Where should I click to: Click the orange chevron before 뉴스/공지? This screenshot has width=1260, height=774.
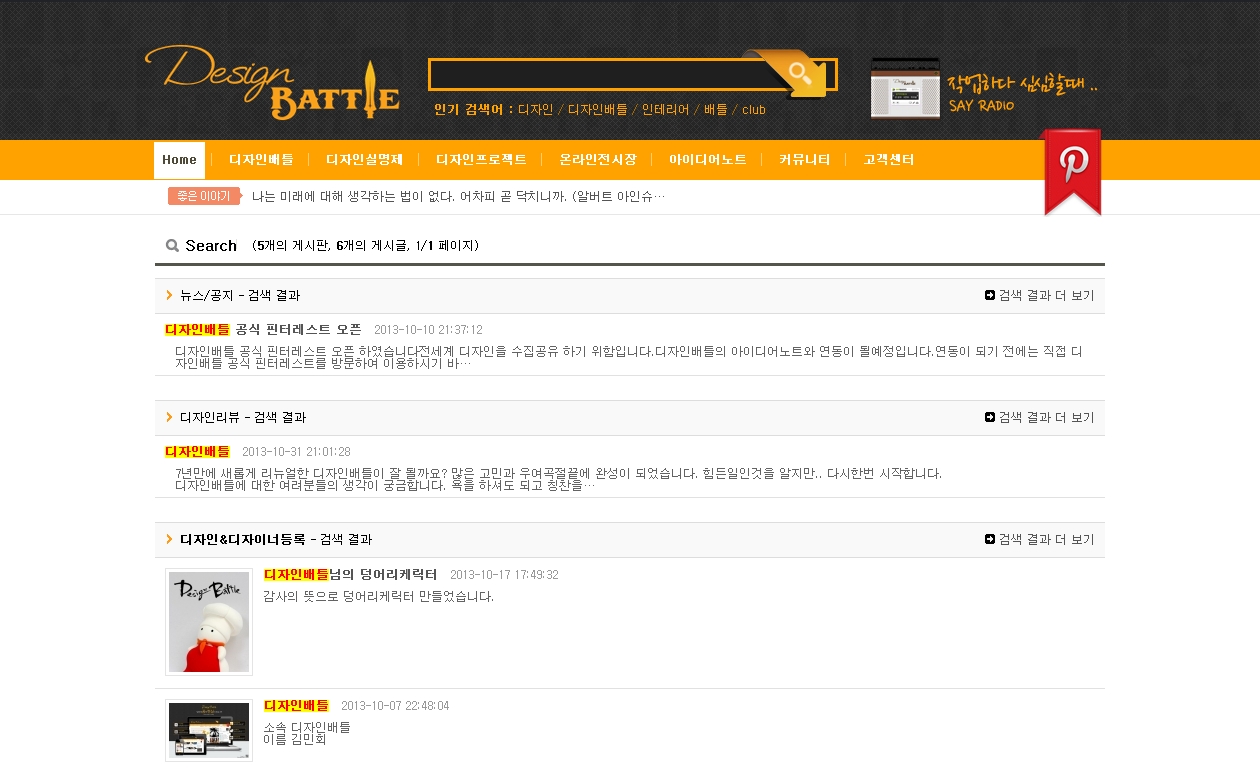point(169,296)
